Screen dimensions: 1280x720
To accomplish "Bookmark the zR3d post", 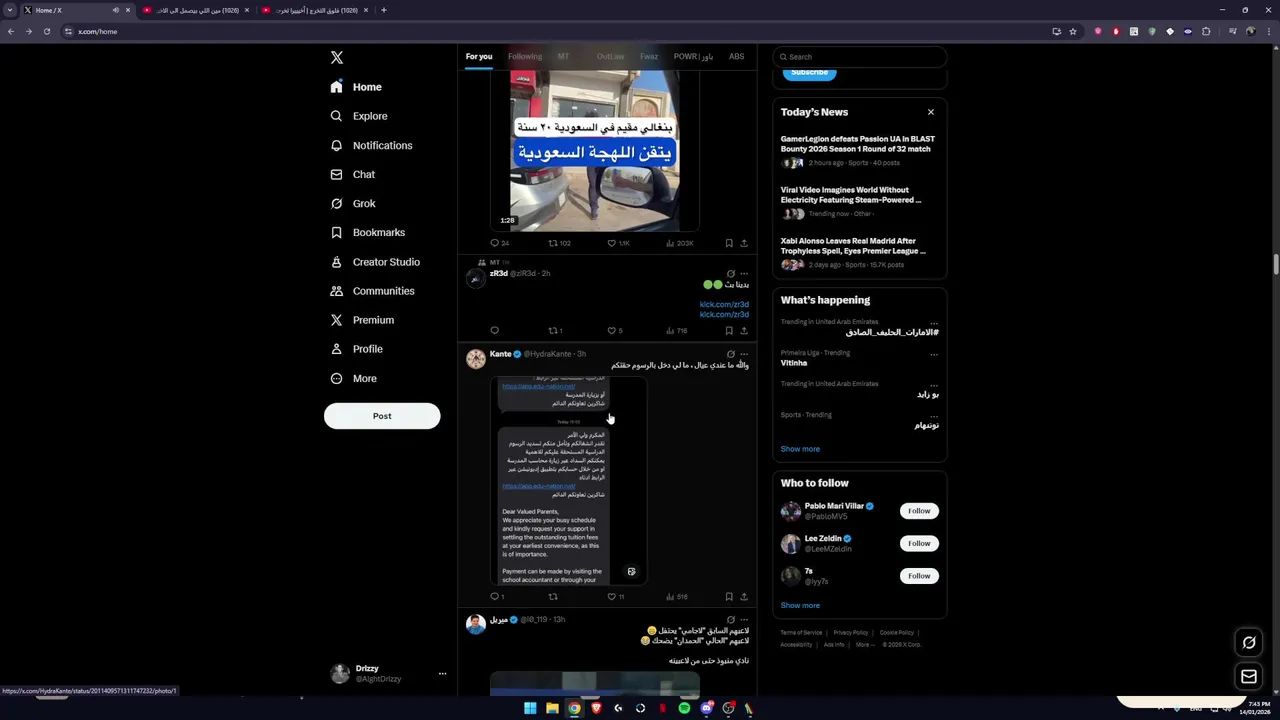I will 729,331.
